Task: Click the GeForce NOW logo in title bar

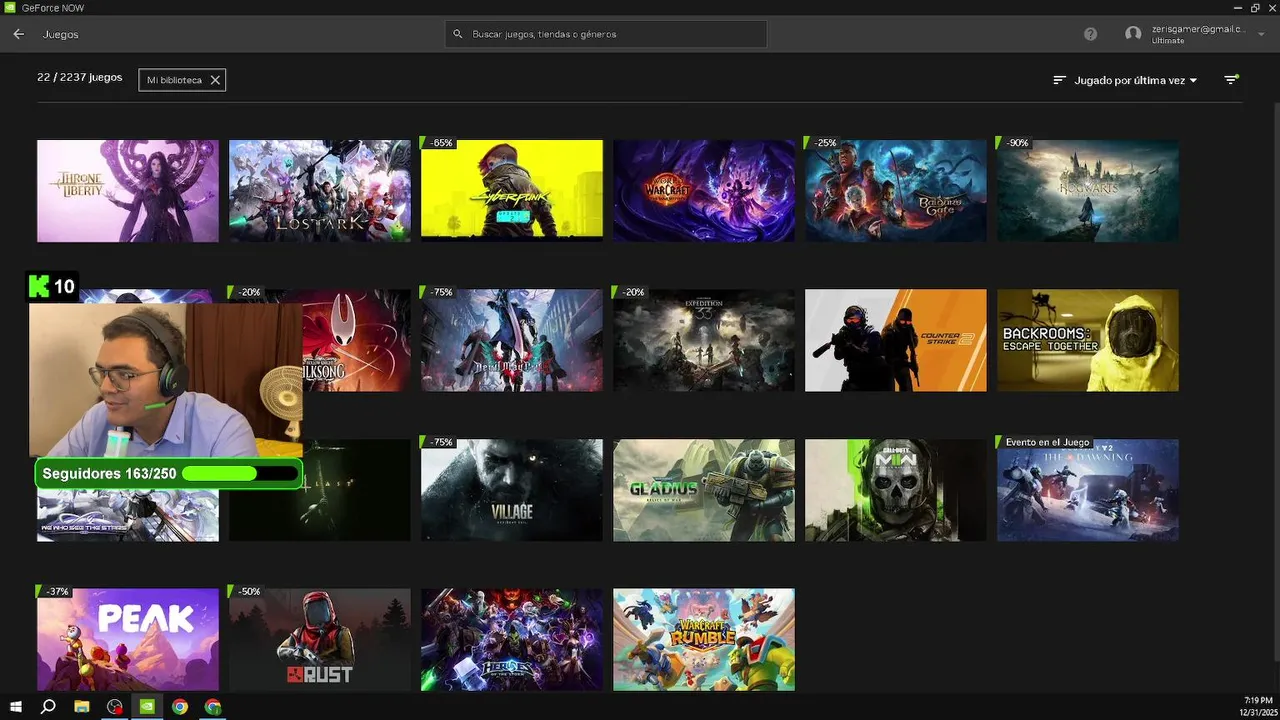Action: coord(10,8)
